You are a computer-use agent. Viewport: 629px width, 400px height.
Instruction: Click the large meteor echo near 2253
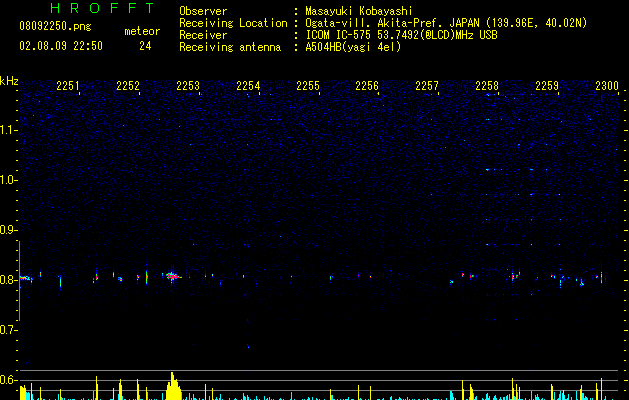tap(173, 276)
